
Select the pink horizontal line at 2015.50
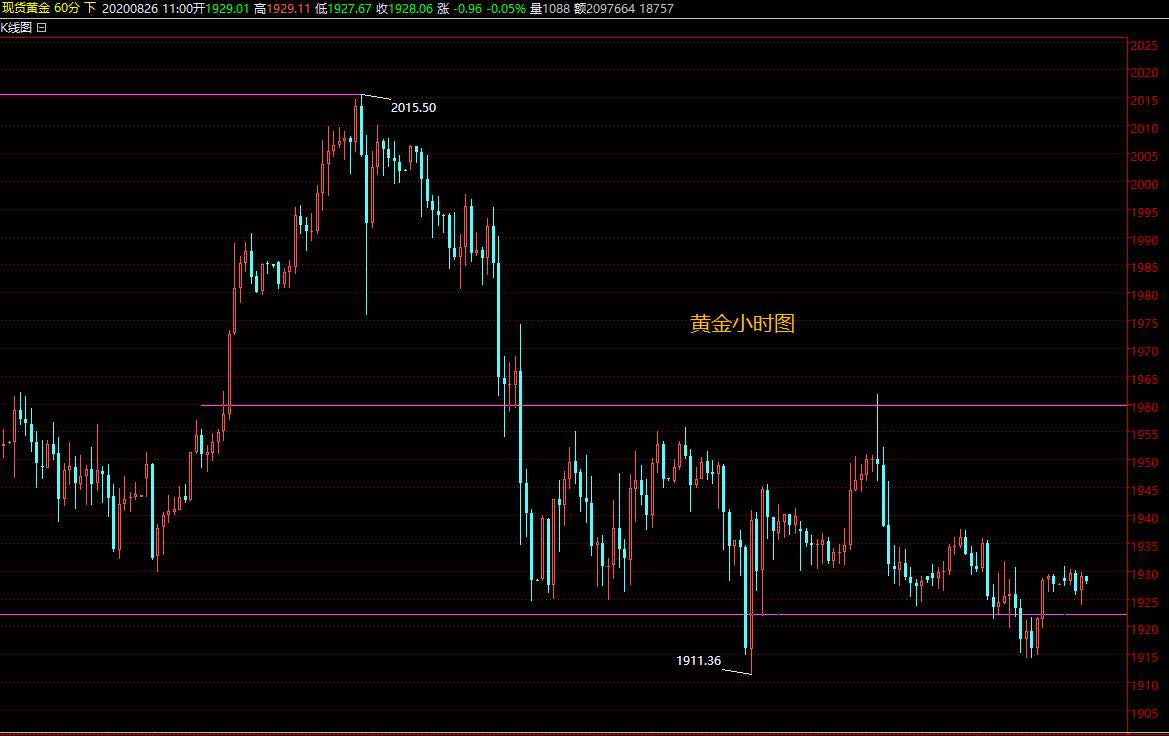179,95
